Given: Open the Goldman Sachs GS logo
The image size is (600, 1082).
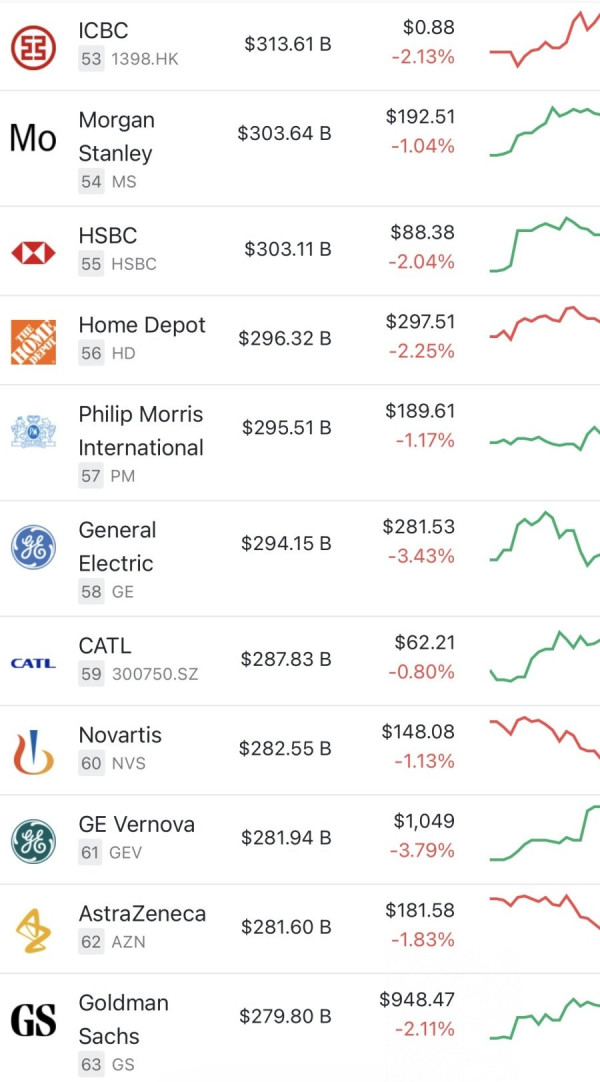Looking at the screenshot, I should 33,1020.
